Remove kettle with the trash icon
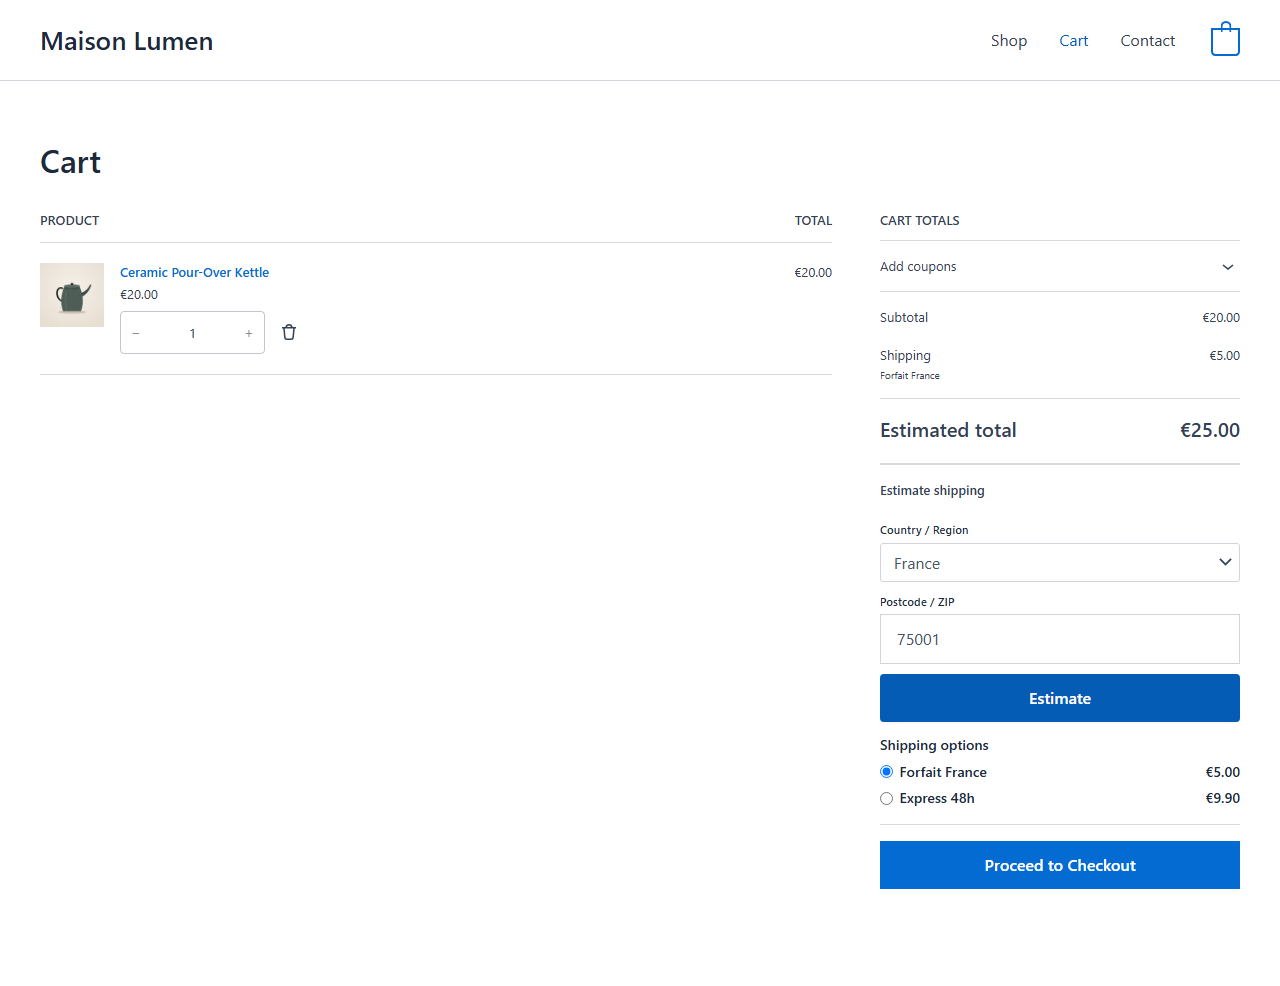The image size is (1280, 986). 289,332
